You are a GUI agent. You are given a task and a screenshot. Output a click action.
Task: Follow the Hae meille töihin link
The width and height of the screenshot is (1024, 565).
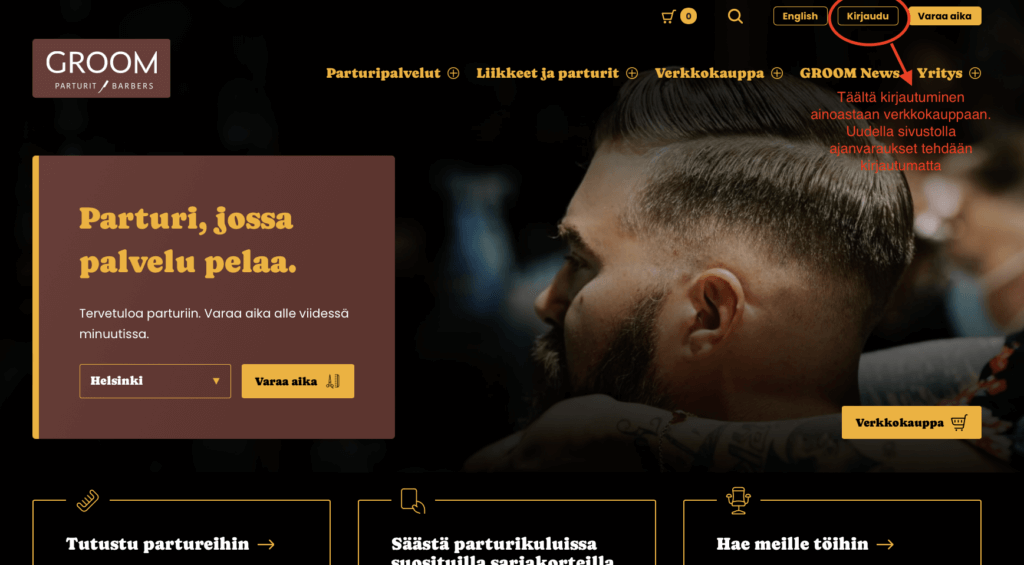coord(805,544)
